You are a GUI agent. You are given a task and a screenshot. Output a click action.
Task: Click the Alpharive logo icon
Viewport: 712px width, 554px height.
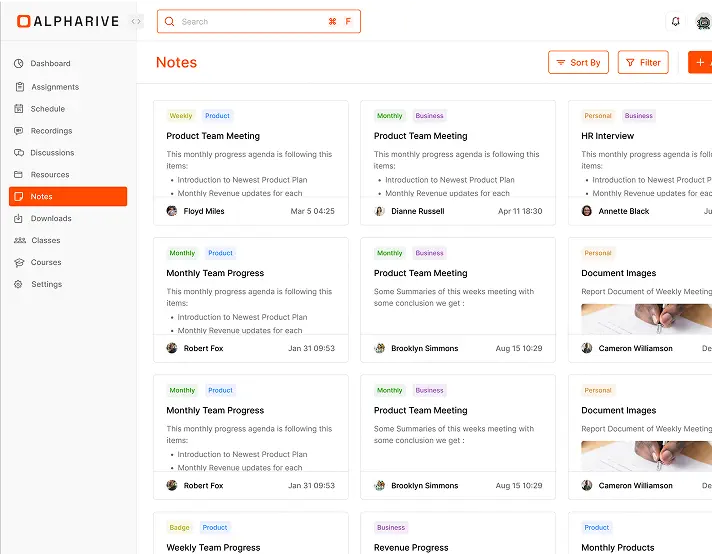23,21
